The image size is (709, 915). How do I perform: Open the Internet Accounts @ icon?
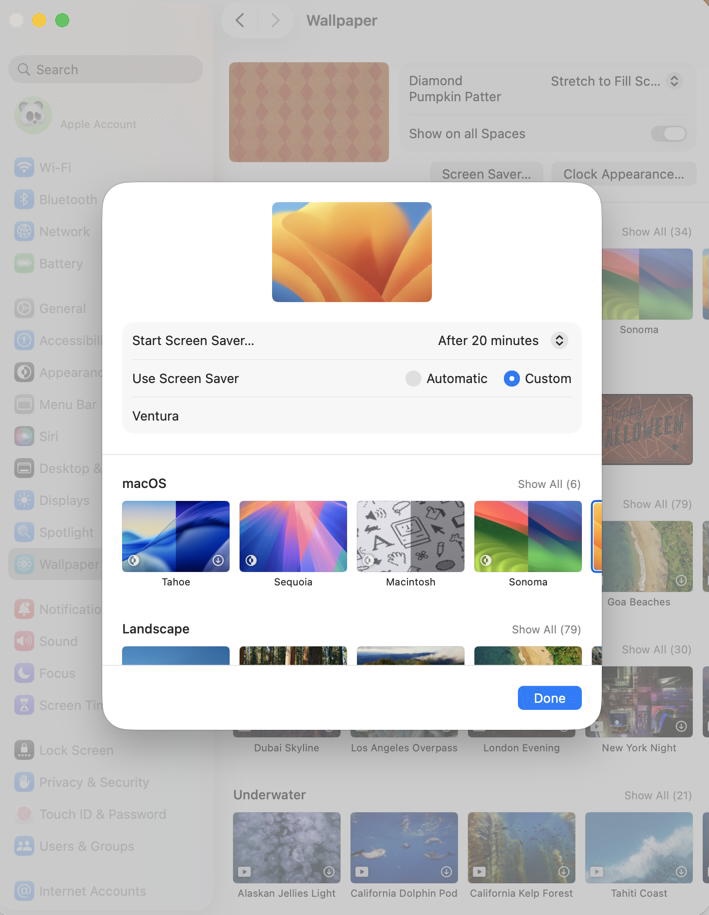pyautogui.click(x=24, y=891)
